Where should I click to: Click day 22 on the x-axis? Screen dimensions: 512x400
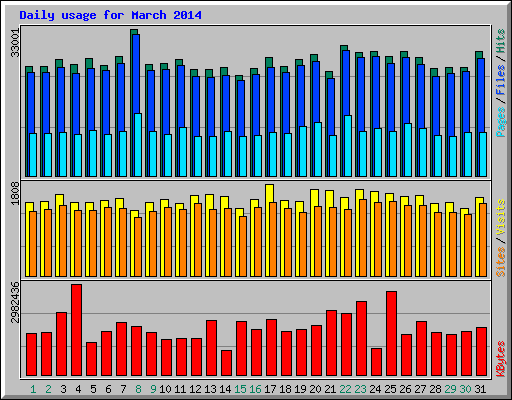point(345,389)
